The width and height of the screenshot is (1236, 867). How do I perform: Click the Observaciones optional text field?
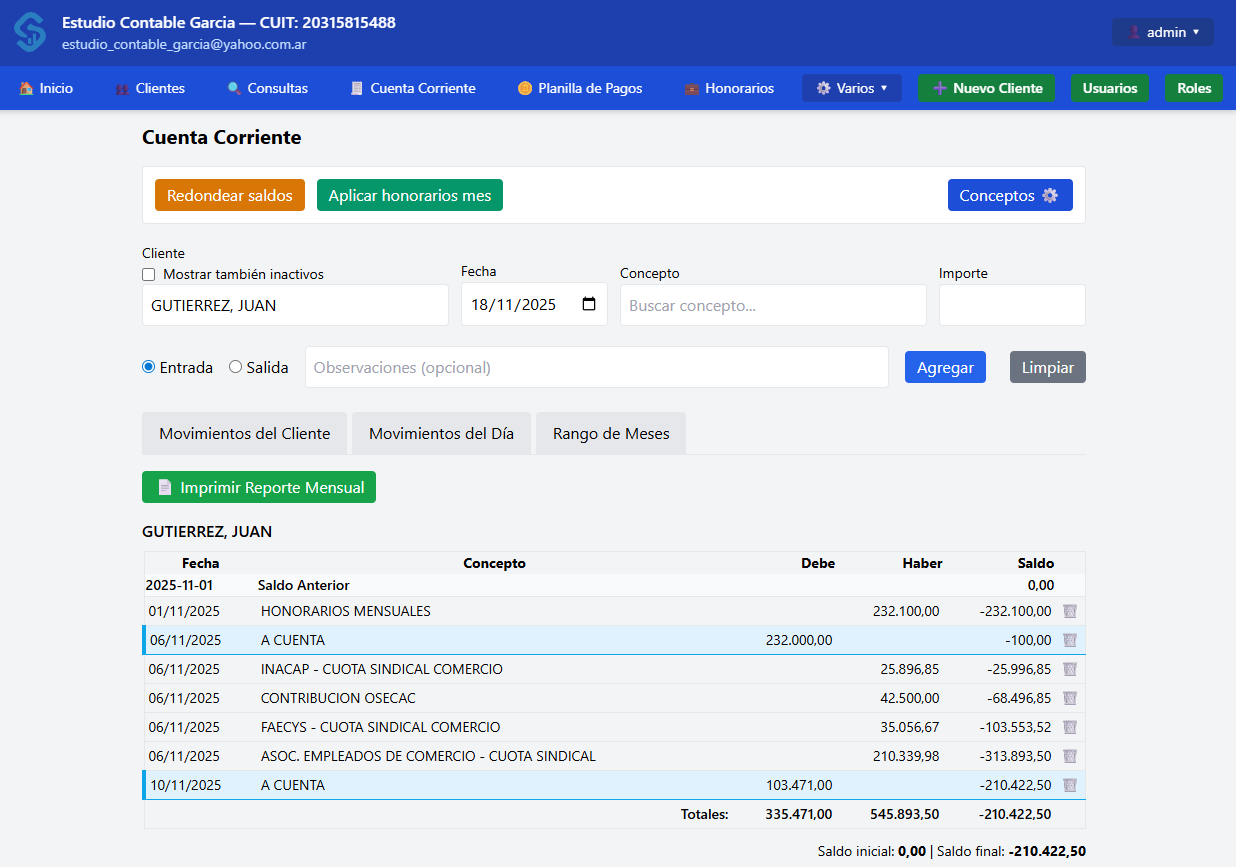coord(596,367)
